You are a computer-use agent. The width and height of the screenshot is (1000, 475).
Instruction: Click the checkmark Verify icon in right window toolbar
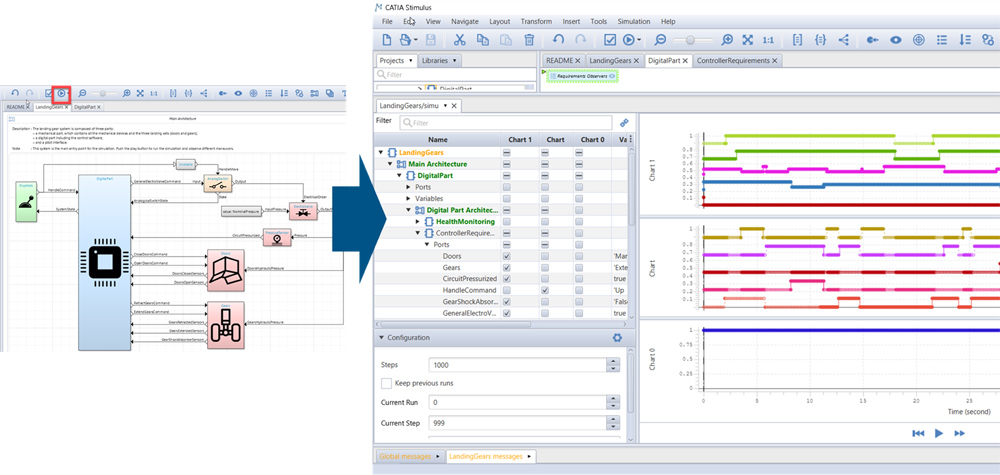pyautogui.click(x=610, y=40)
